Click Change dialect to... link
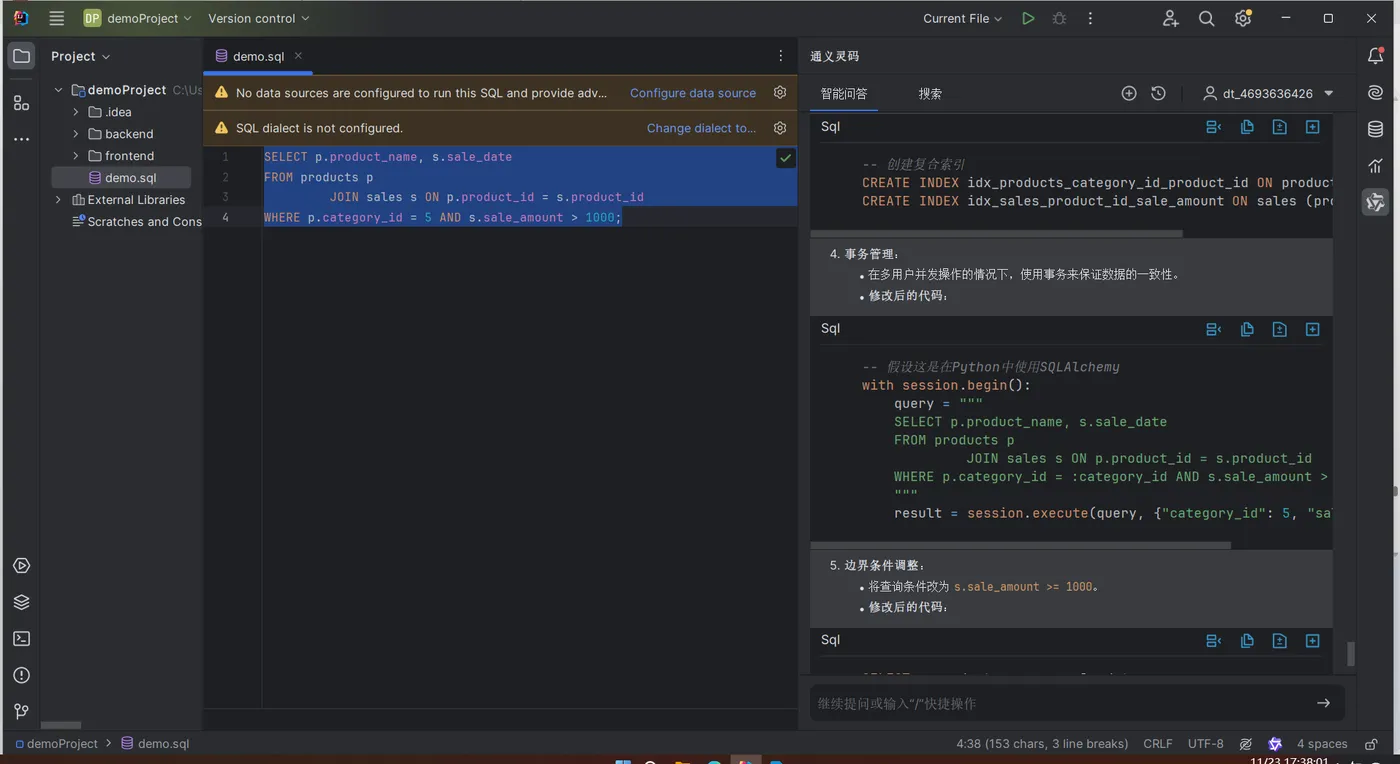Image resolution: width=1400 pixels, height=764 pixels. pyautogui.click(x=701, y=128)
